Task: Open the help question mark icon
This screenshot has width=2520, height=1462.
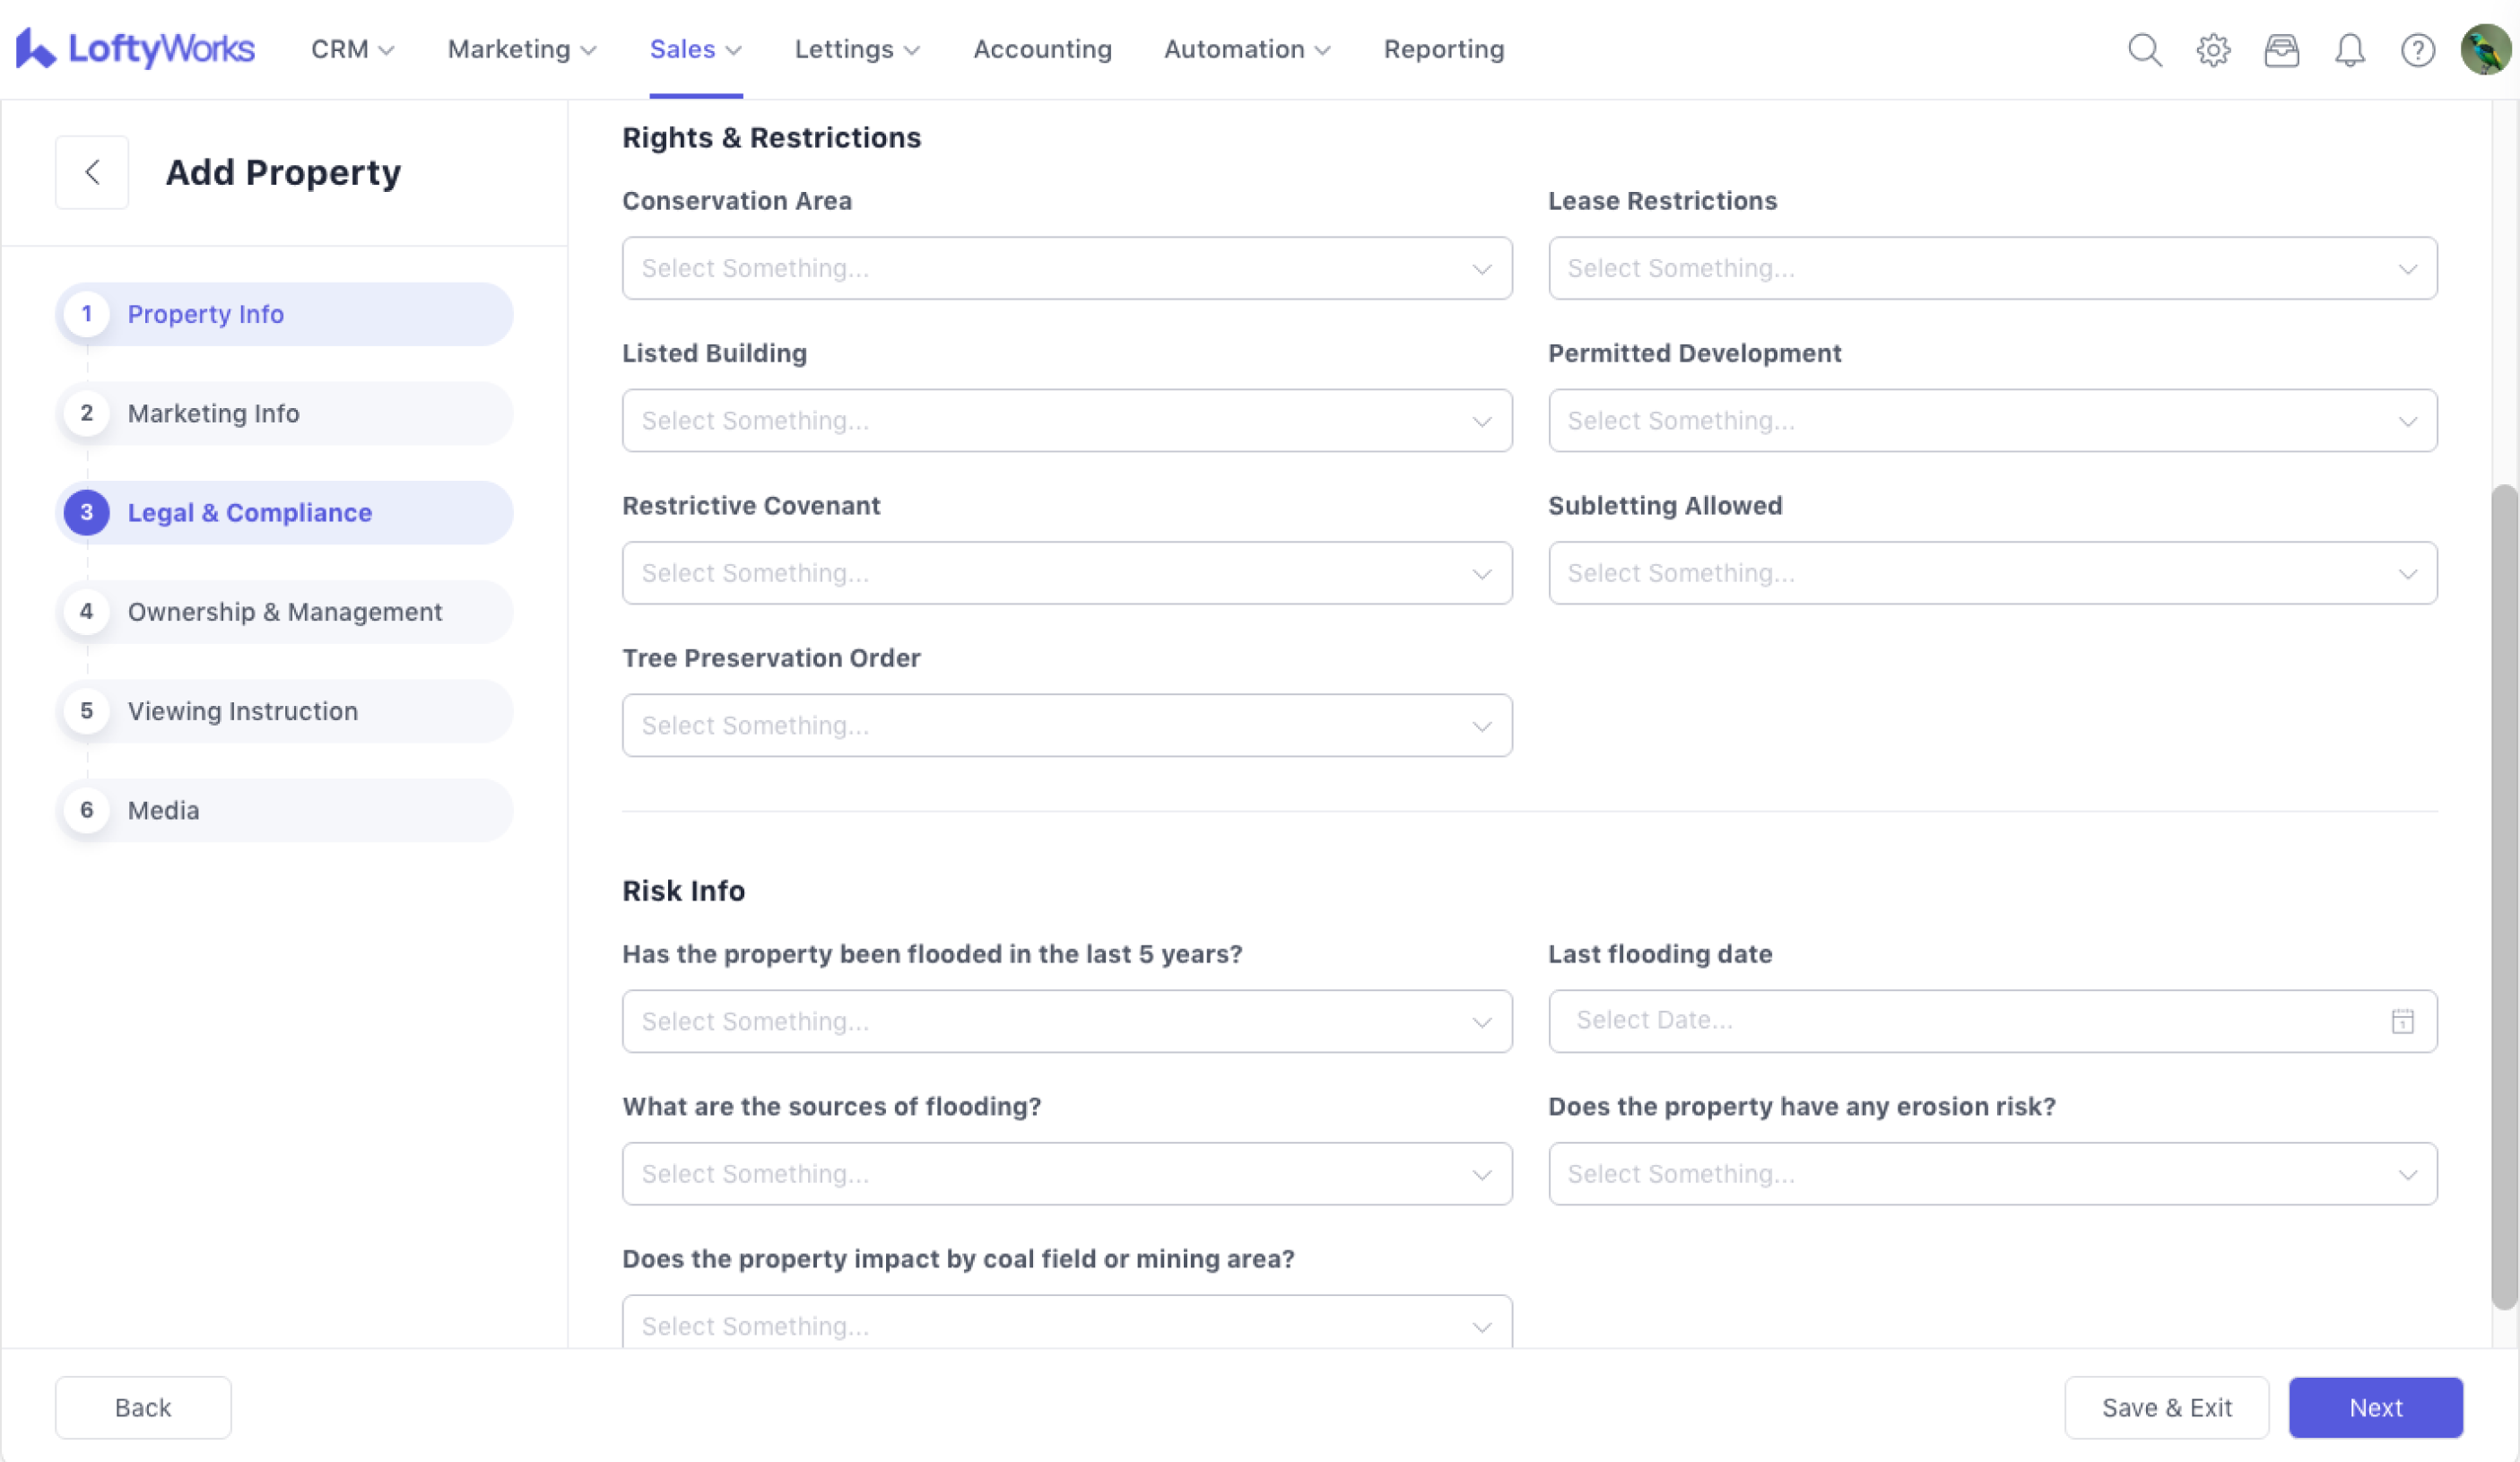Action: click(2417, 50)
